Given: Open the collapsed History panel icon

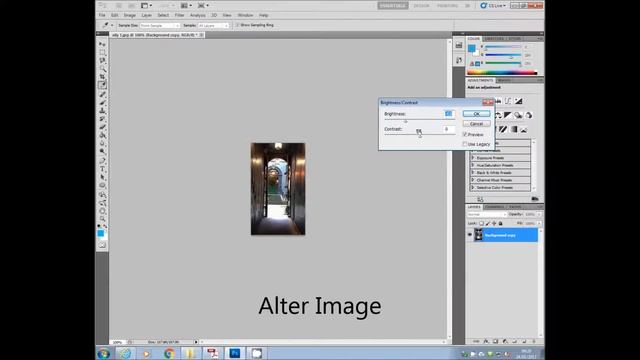Looking at the screenshot, I should coord(459,60).
